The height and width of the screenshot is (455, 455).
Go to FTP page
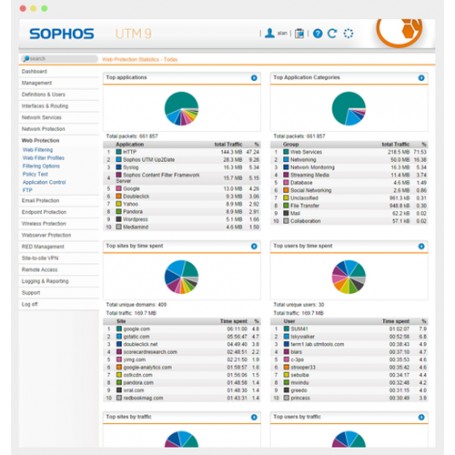pos(27,190)
